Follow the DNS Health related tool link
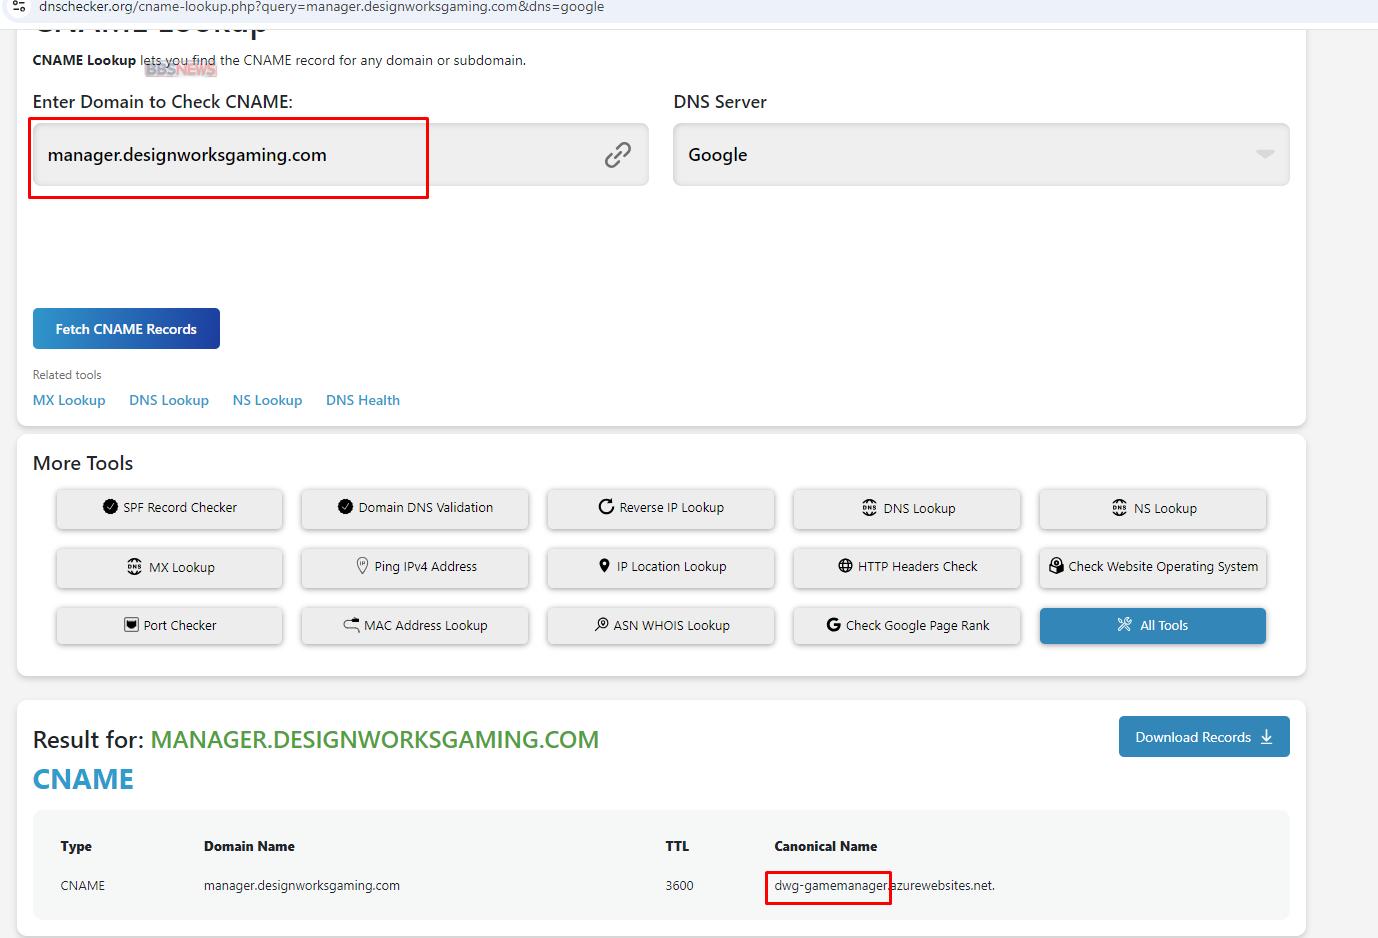The image size is (1378, 938). (x=362, y=400)
